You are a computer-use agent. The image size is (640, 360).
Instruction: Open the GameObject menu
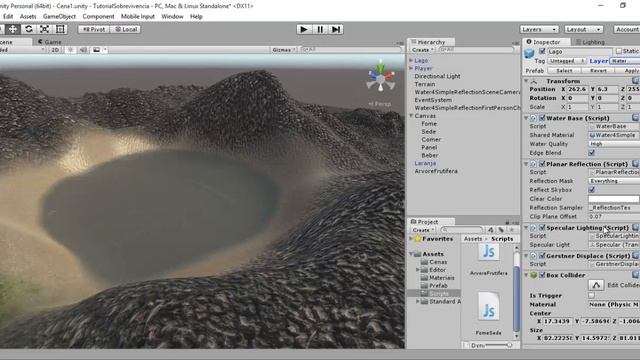coord(59,16)
